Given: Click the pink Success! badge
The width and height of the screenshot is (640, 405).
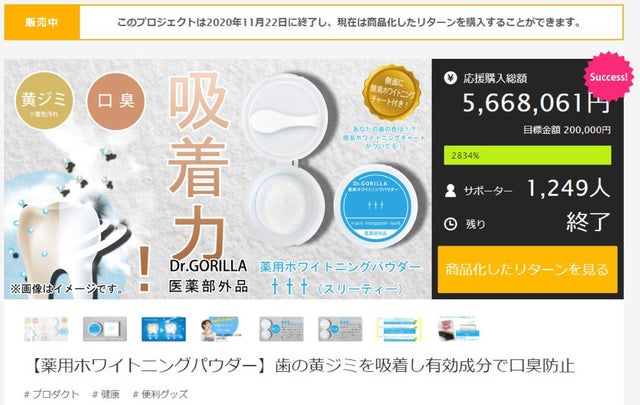Looking at the screenshot, I should click(608, 77).
